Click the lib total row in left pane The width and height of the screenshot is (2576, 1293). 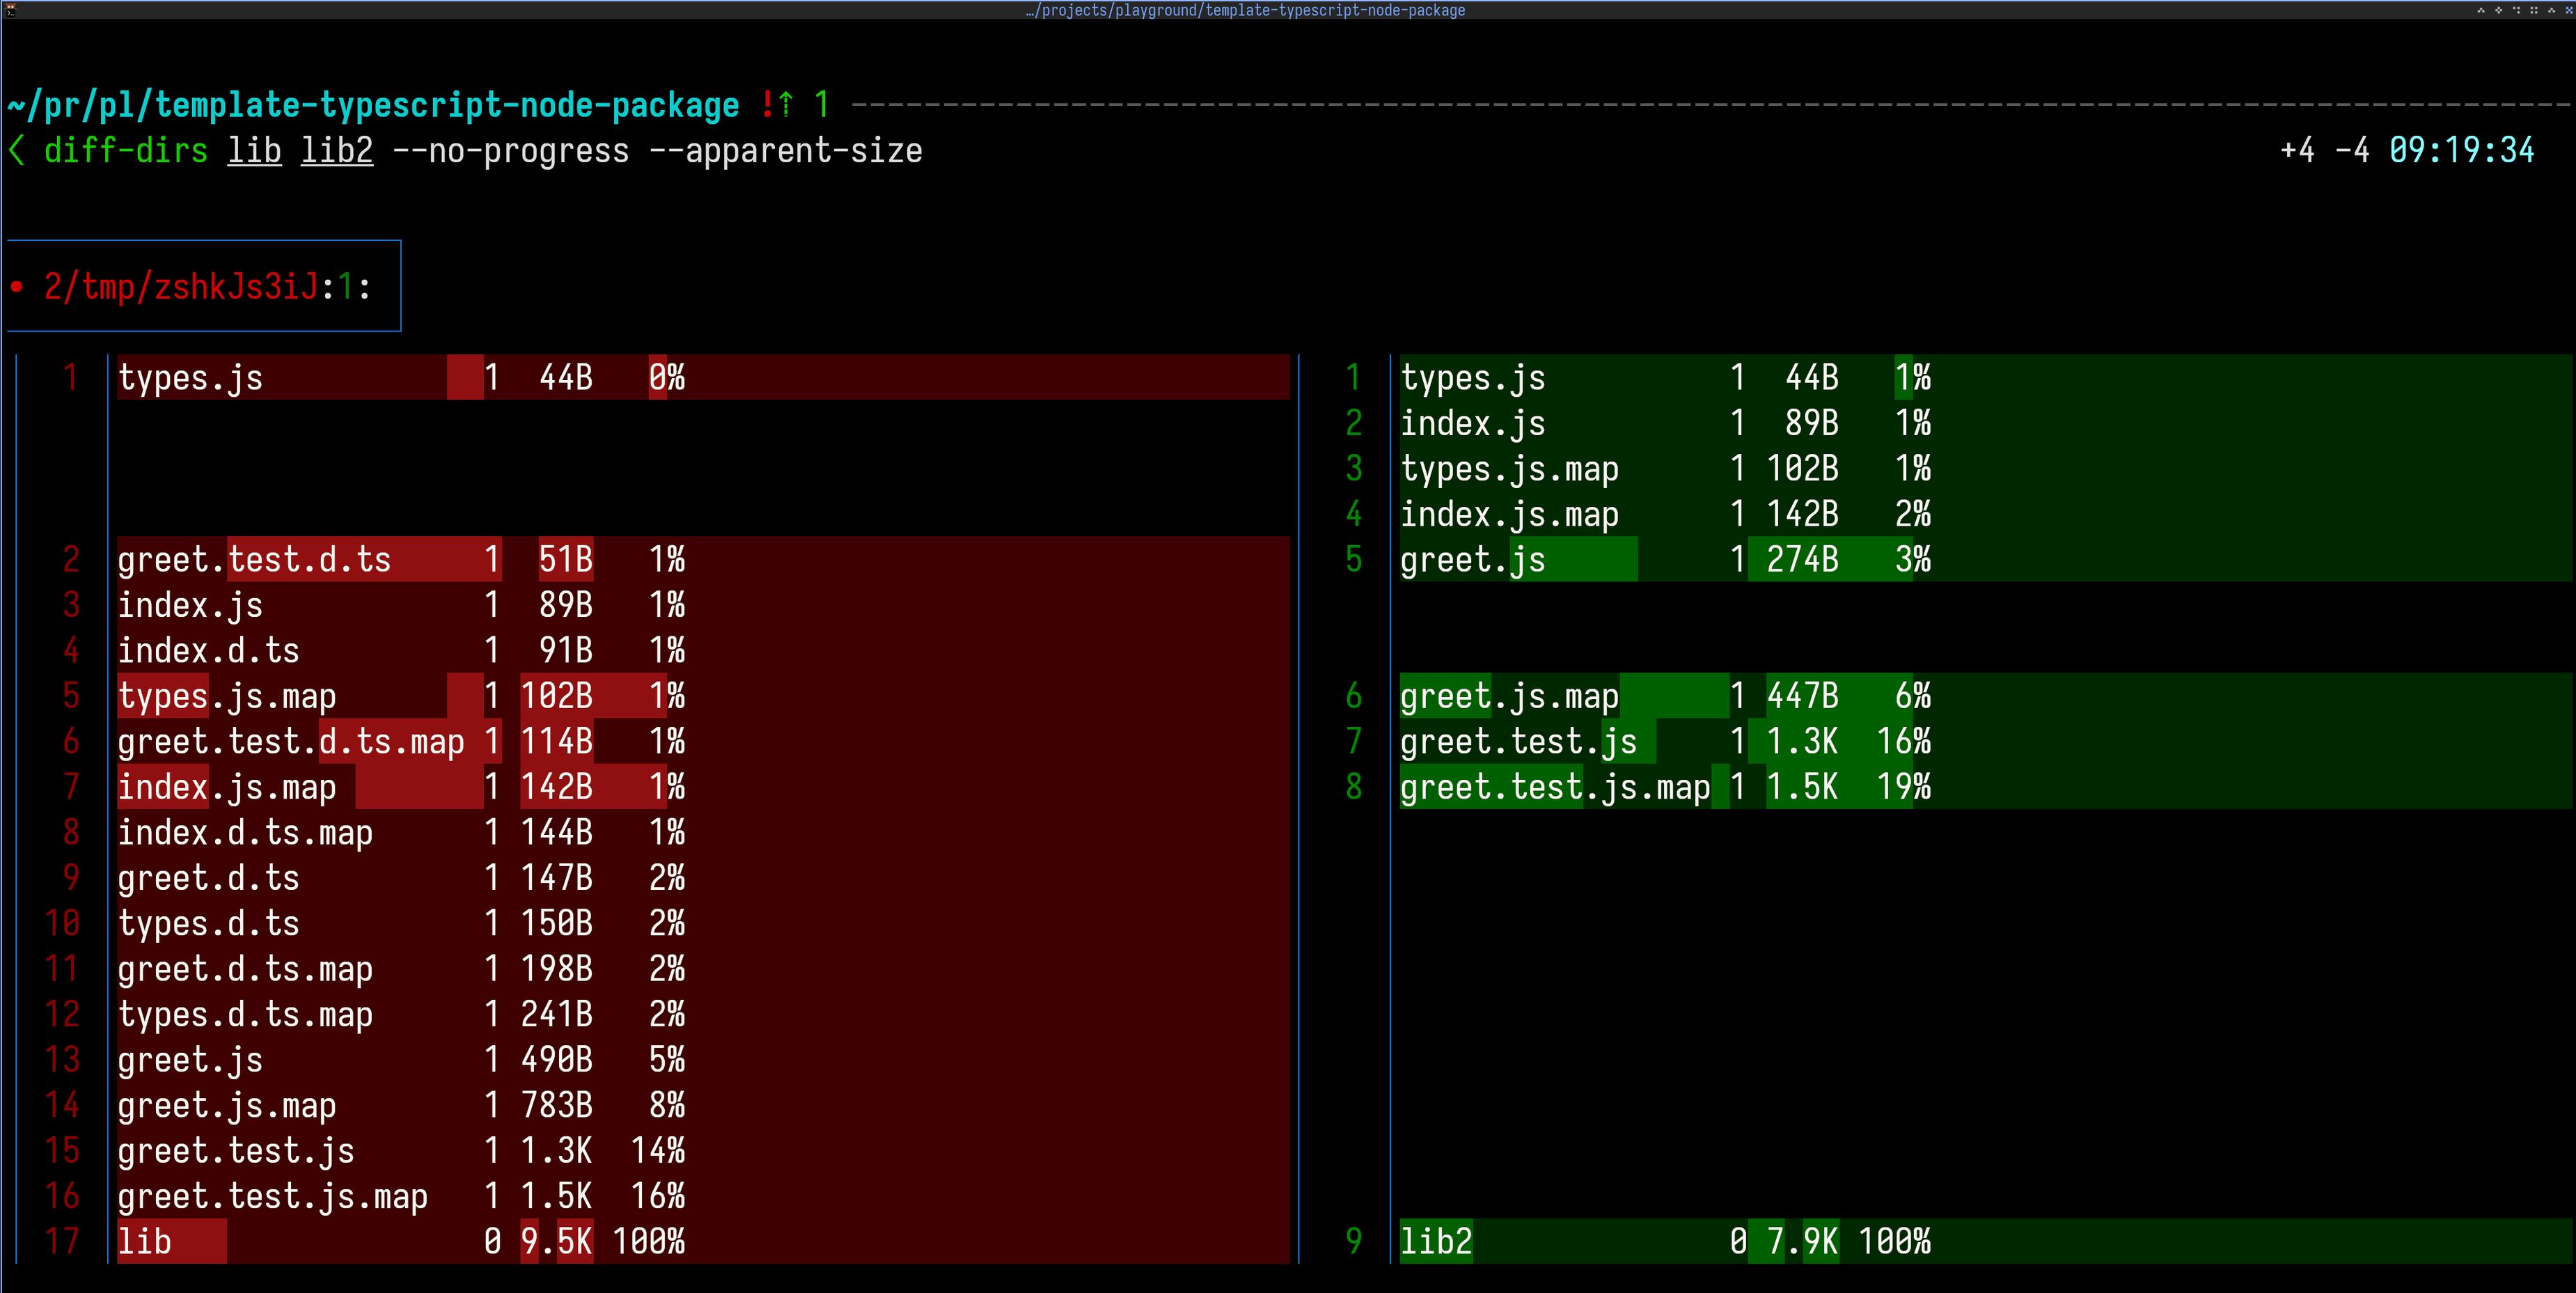pyautogui.click(x=145, y=1241)
